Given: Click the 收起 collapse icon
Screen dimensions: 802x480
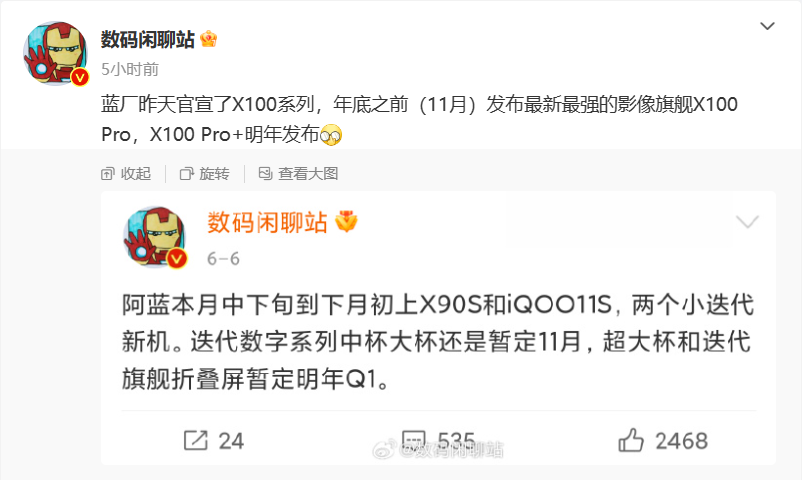Looking at the screenshot, I should (x=107, y=174).
